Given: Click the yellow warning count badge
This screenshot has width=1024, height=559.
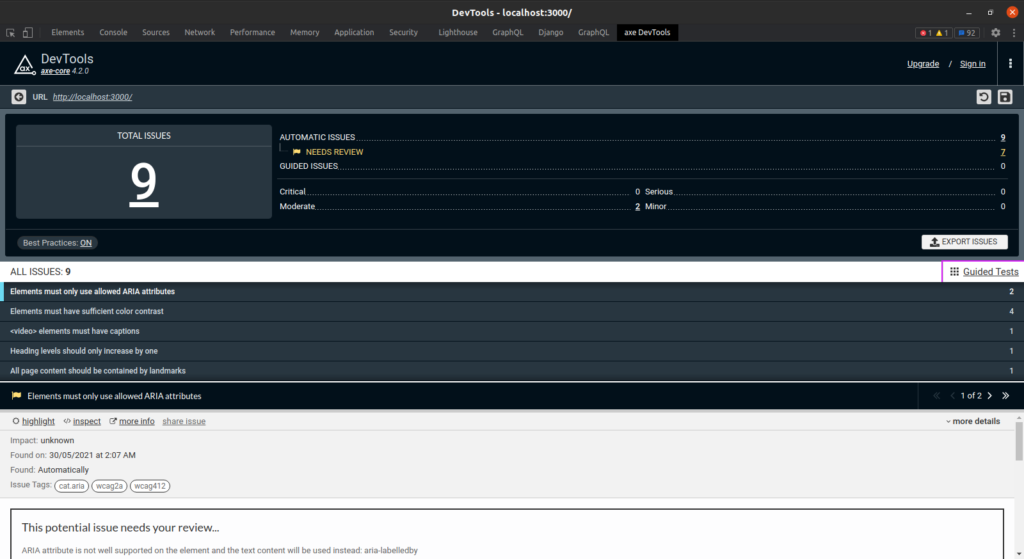Looking at the screenshot, I should [x=942, y=33].
